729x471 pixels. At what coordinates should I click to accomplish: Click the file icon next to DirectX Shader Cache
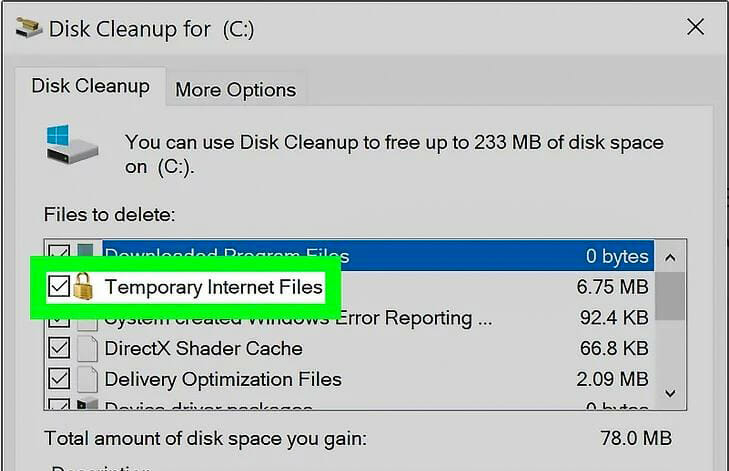(x=87, y=349)
